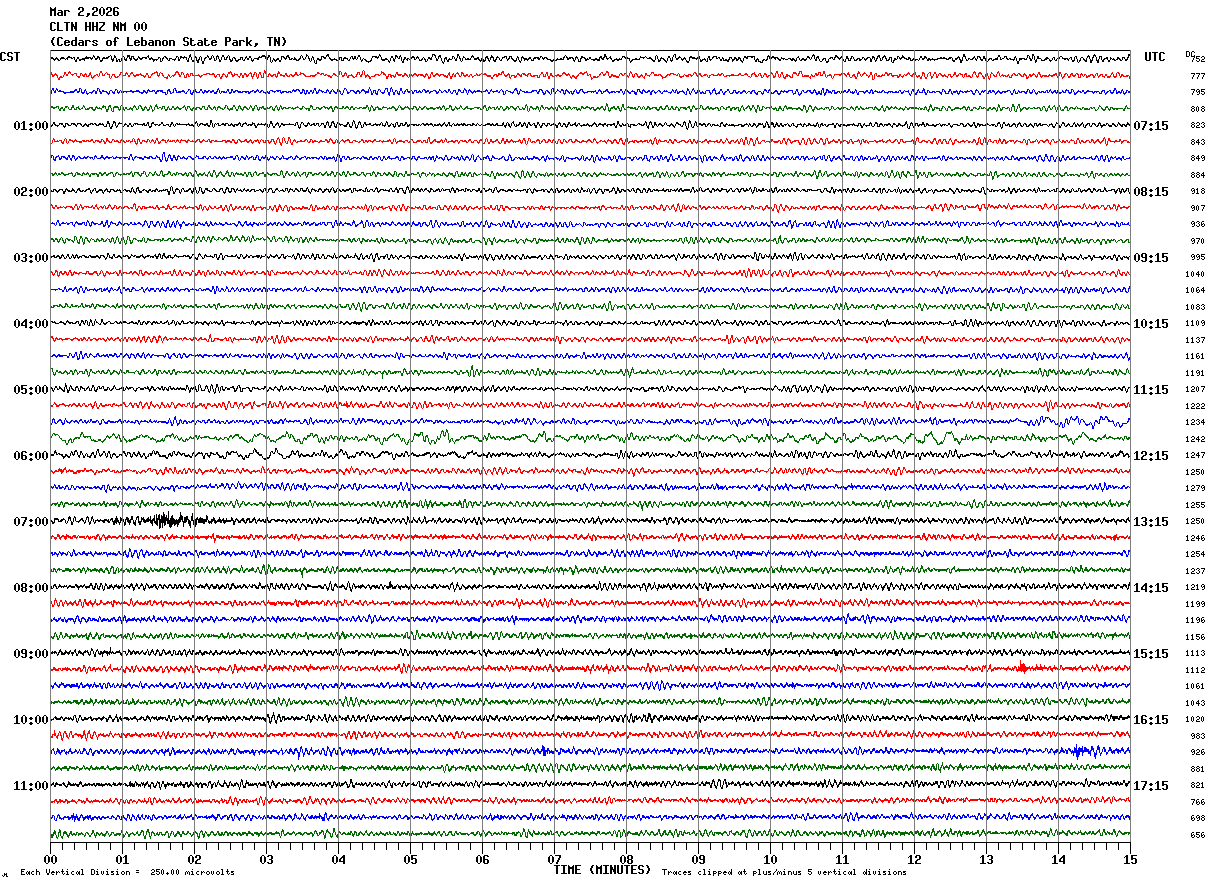Viewport: 1210px width, 886px height.
Task: Select the 09:00 CST row label
Action: (30, 654)
